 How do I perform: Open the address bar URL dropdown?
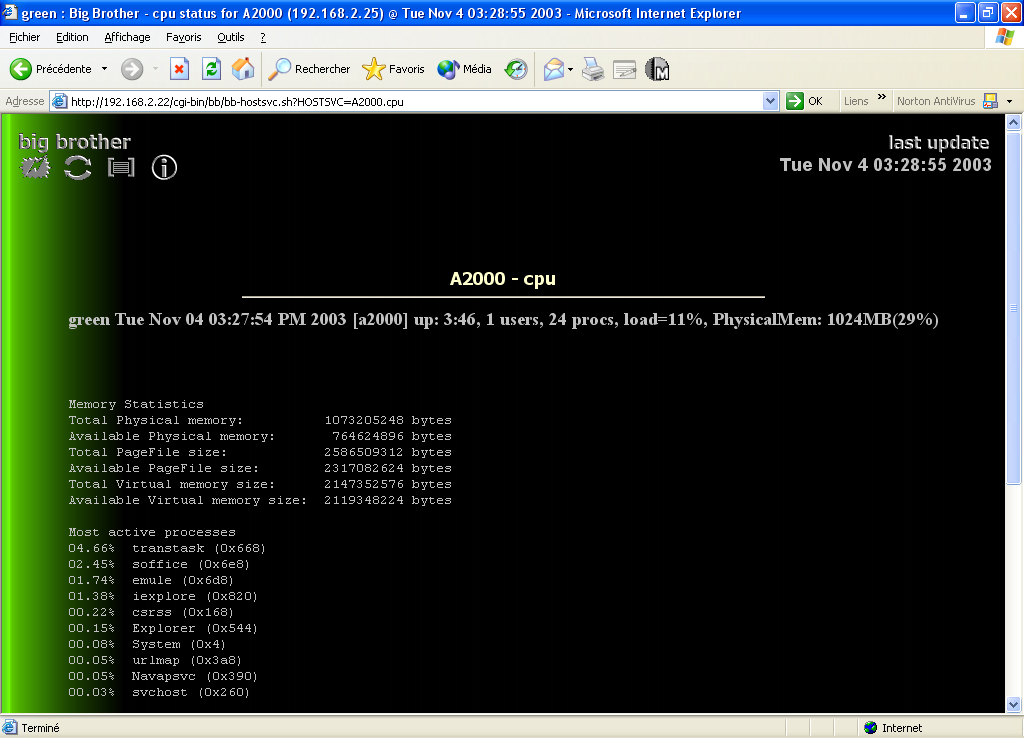coord(770,101)
